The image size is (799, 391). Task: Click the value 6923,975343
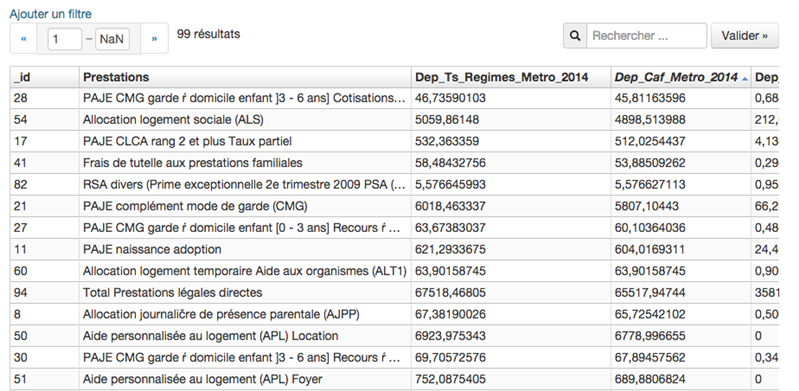[x=450, y=336]
